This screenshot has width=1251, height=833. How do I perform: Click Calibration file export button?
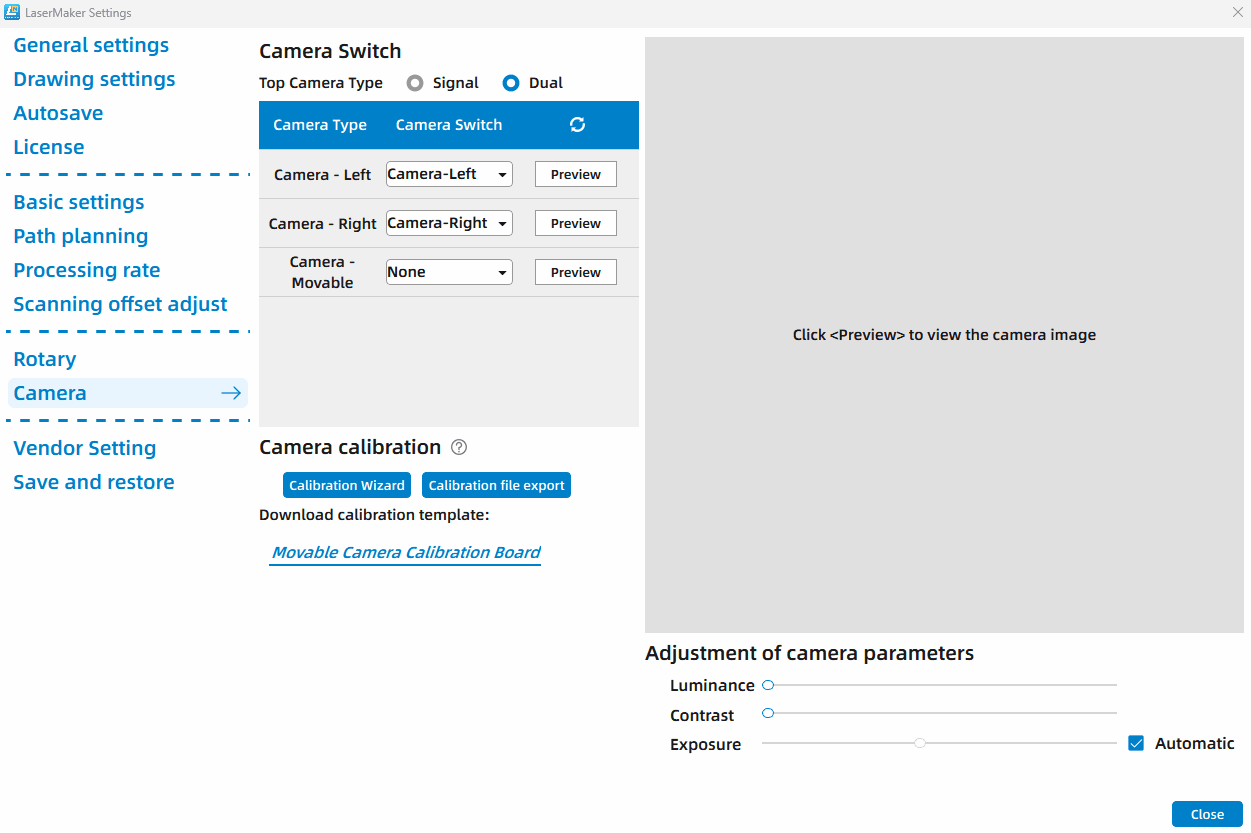click(496, 485)
